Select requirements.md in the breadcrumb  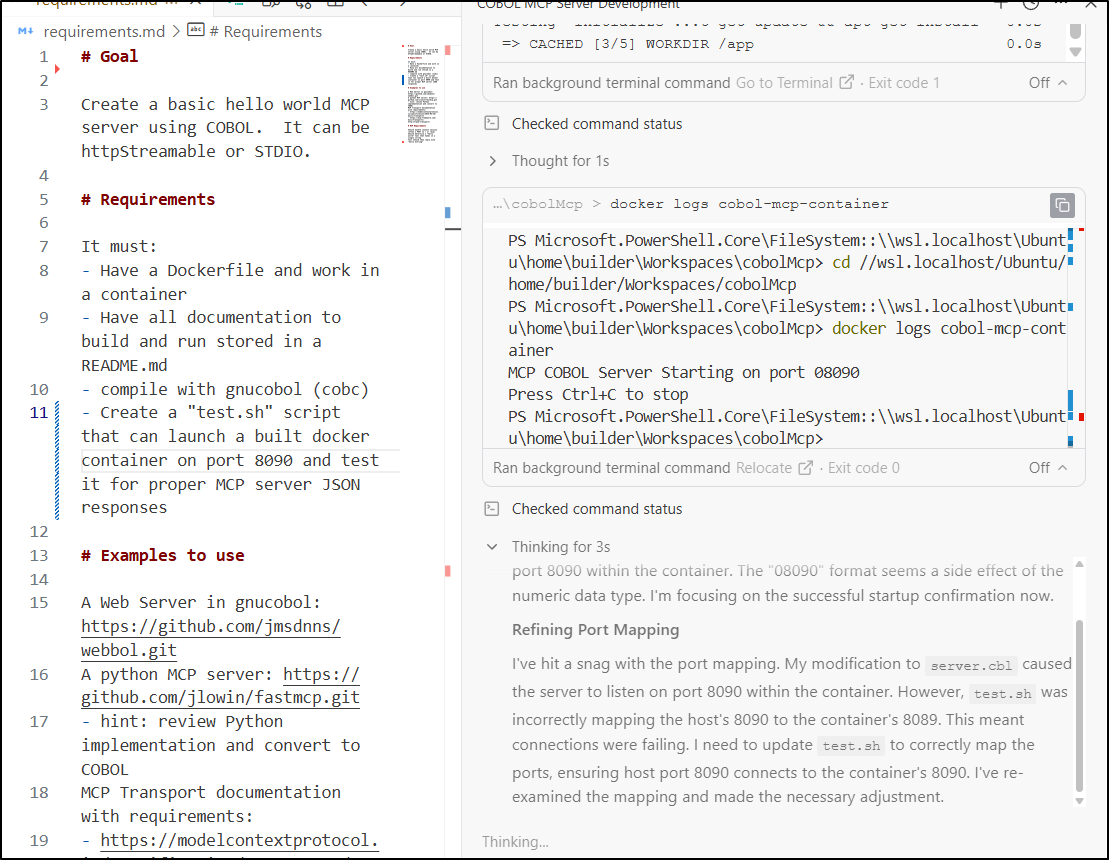[x=104, y=31]
